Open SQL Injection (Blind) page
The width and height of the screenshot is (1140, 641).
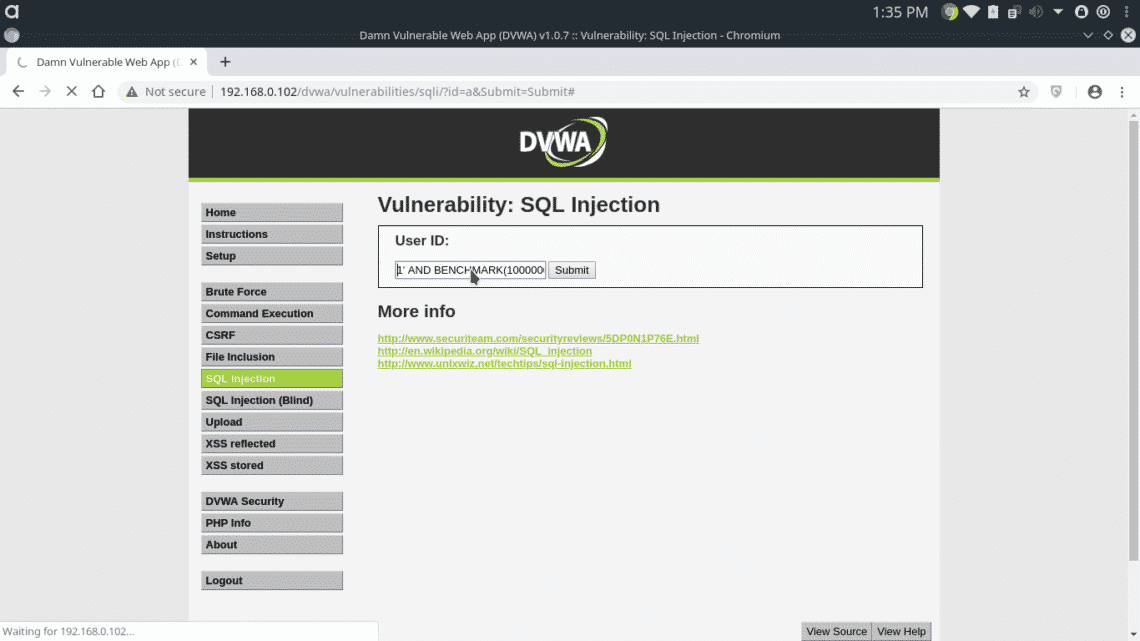(x=272, y=400)
